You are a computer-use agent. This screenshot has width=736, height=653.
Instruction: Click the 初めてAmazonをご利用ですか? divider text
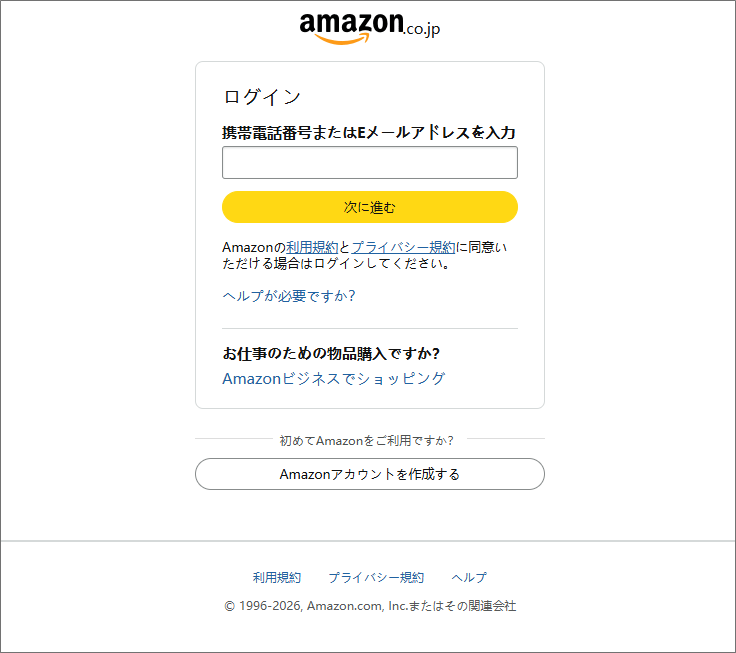pos(366,440)
